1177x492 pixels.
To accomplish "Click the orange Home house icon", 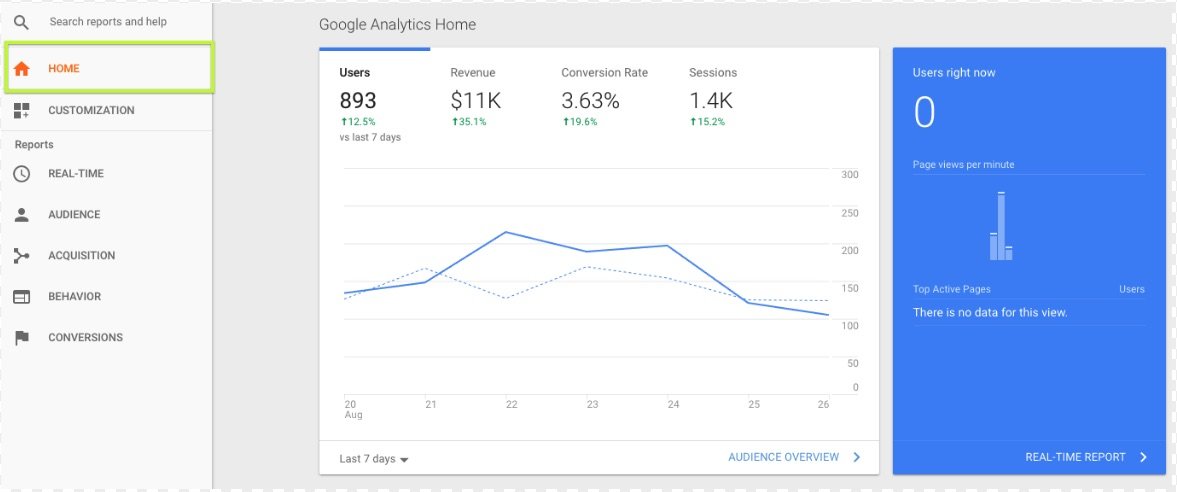I will tap(21, 69).
